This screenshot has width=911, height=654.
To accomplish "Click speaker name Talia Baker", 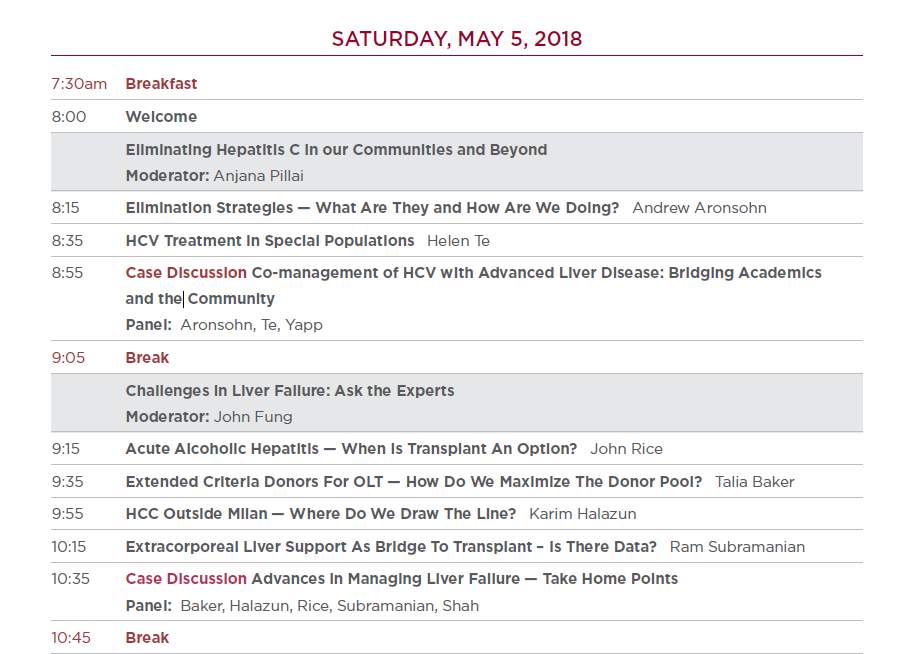I will [x=754, y=482].
